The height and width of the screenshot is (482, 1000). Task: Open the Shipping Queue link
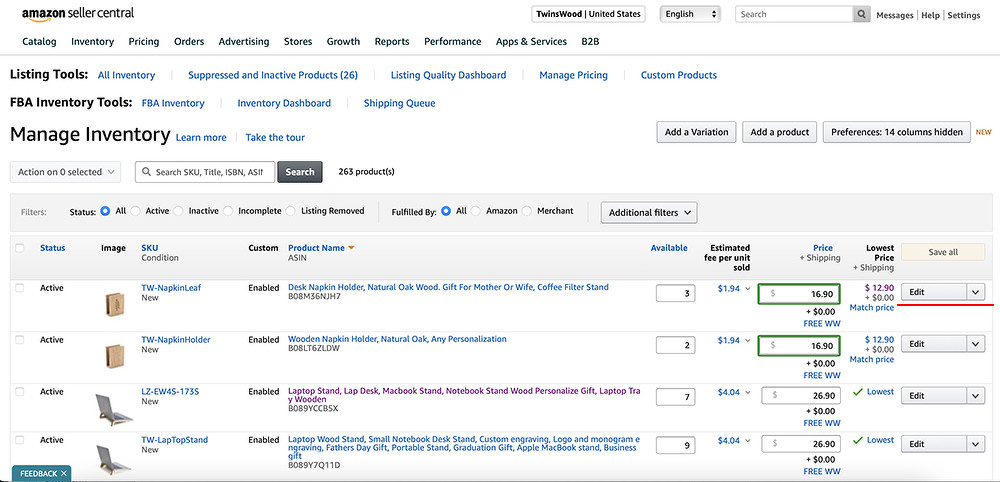399,103
